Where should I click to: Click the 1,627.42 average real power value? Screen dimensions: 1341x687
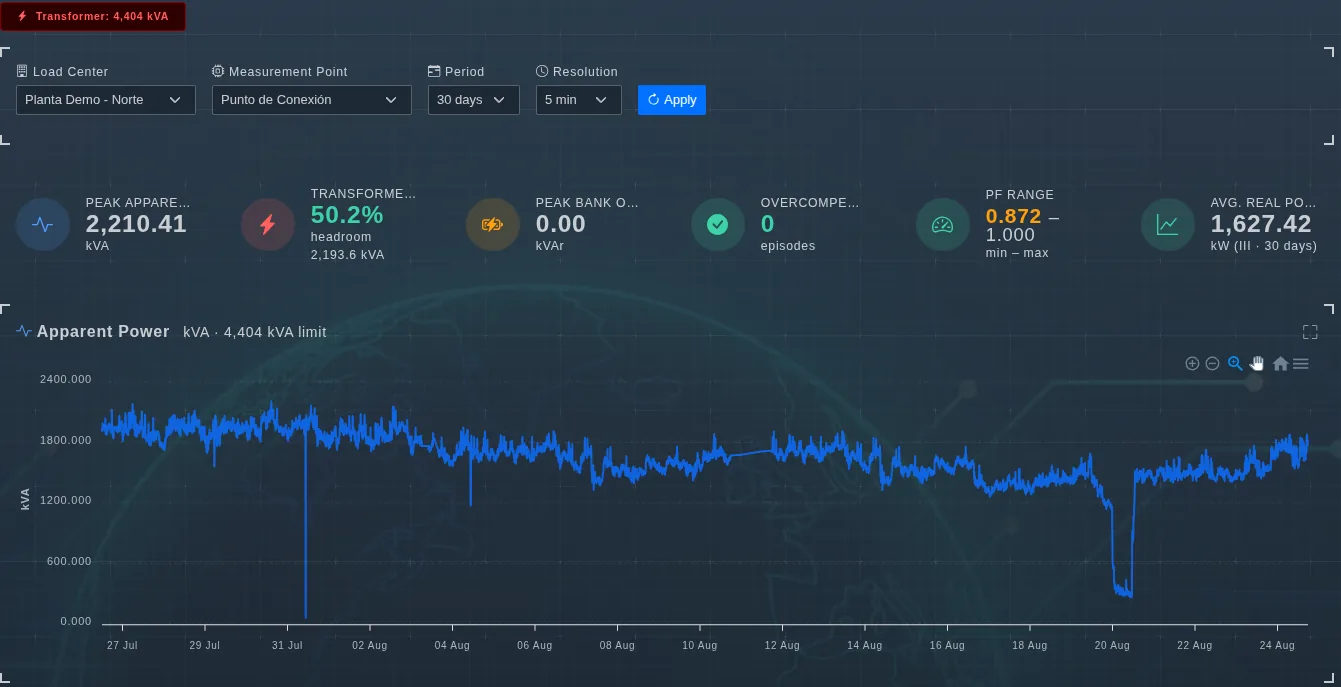[1261, 224]
